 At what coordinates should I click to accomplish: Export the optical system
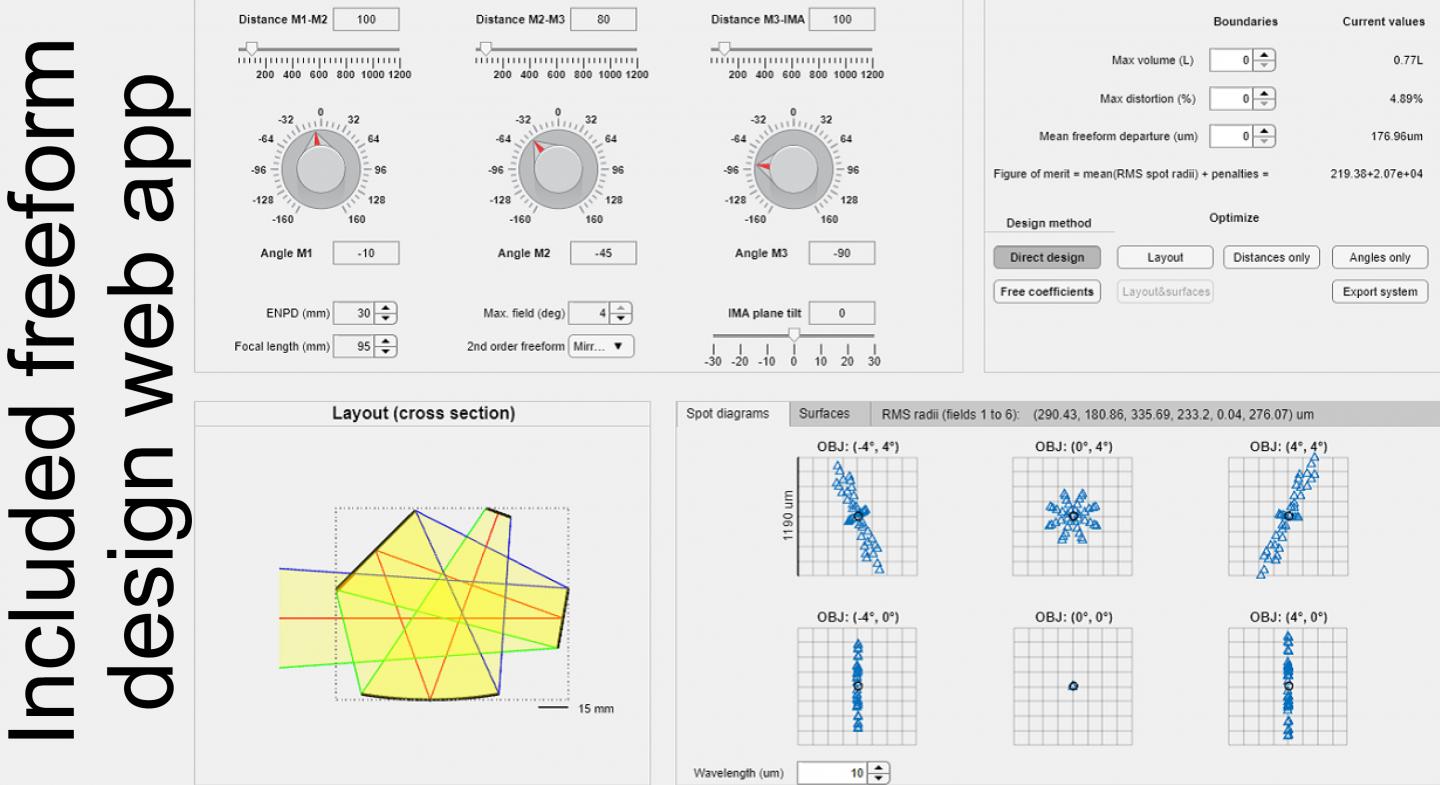point(1379,292)
